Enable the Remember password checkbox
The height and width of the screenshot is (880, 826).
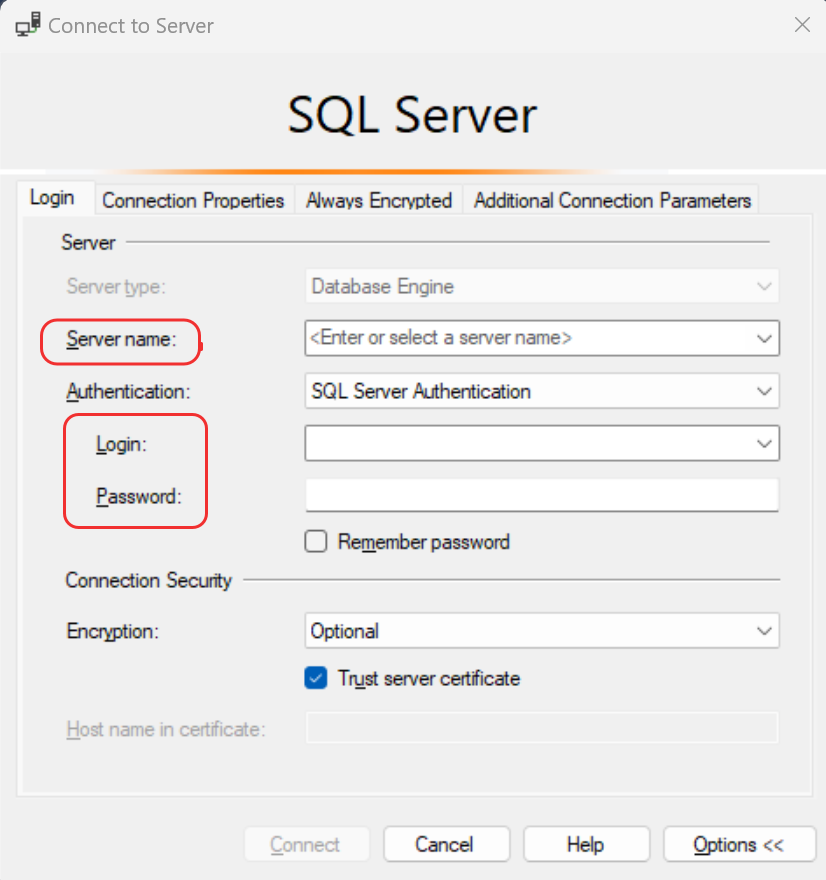point(316,542)
